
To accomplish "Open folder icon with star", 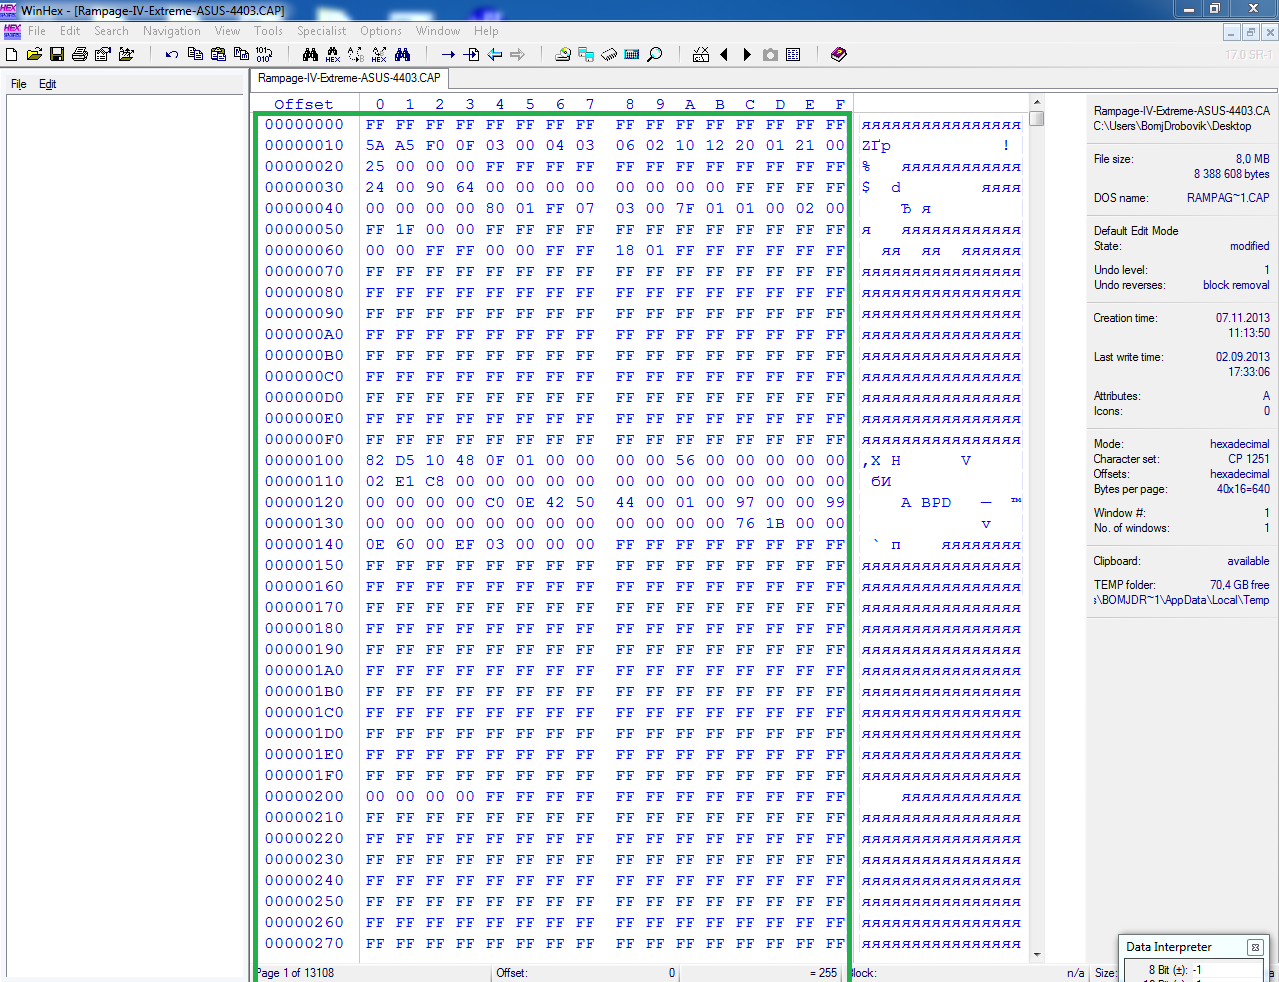I will [126, 54].
